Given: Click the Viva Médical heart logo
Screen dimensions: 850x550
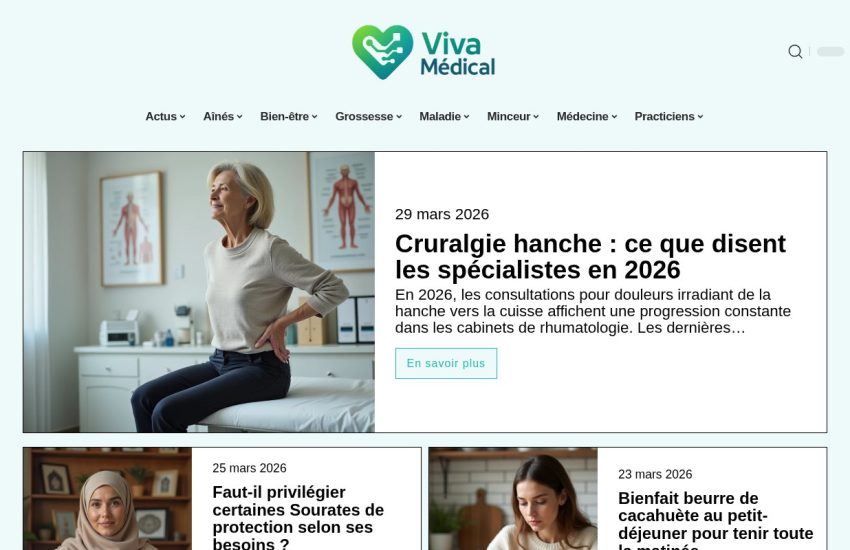Looking at the screenshot, I should coord(382,52).
